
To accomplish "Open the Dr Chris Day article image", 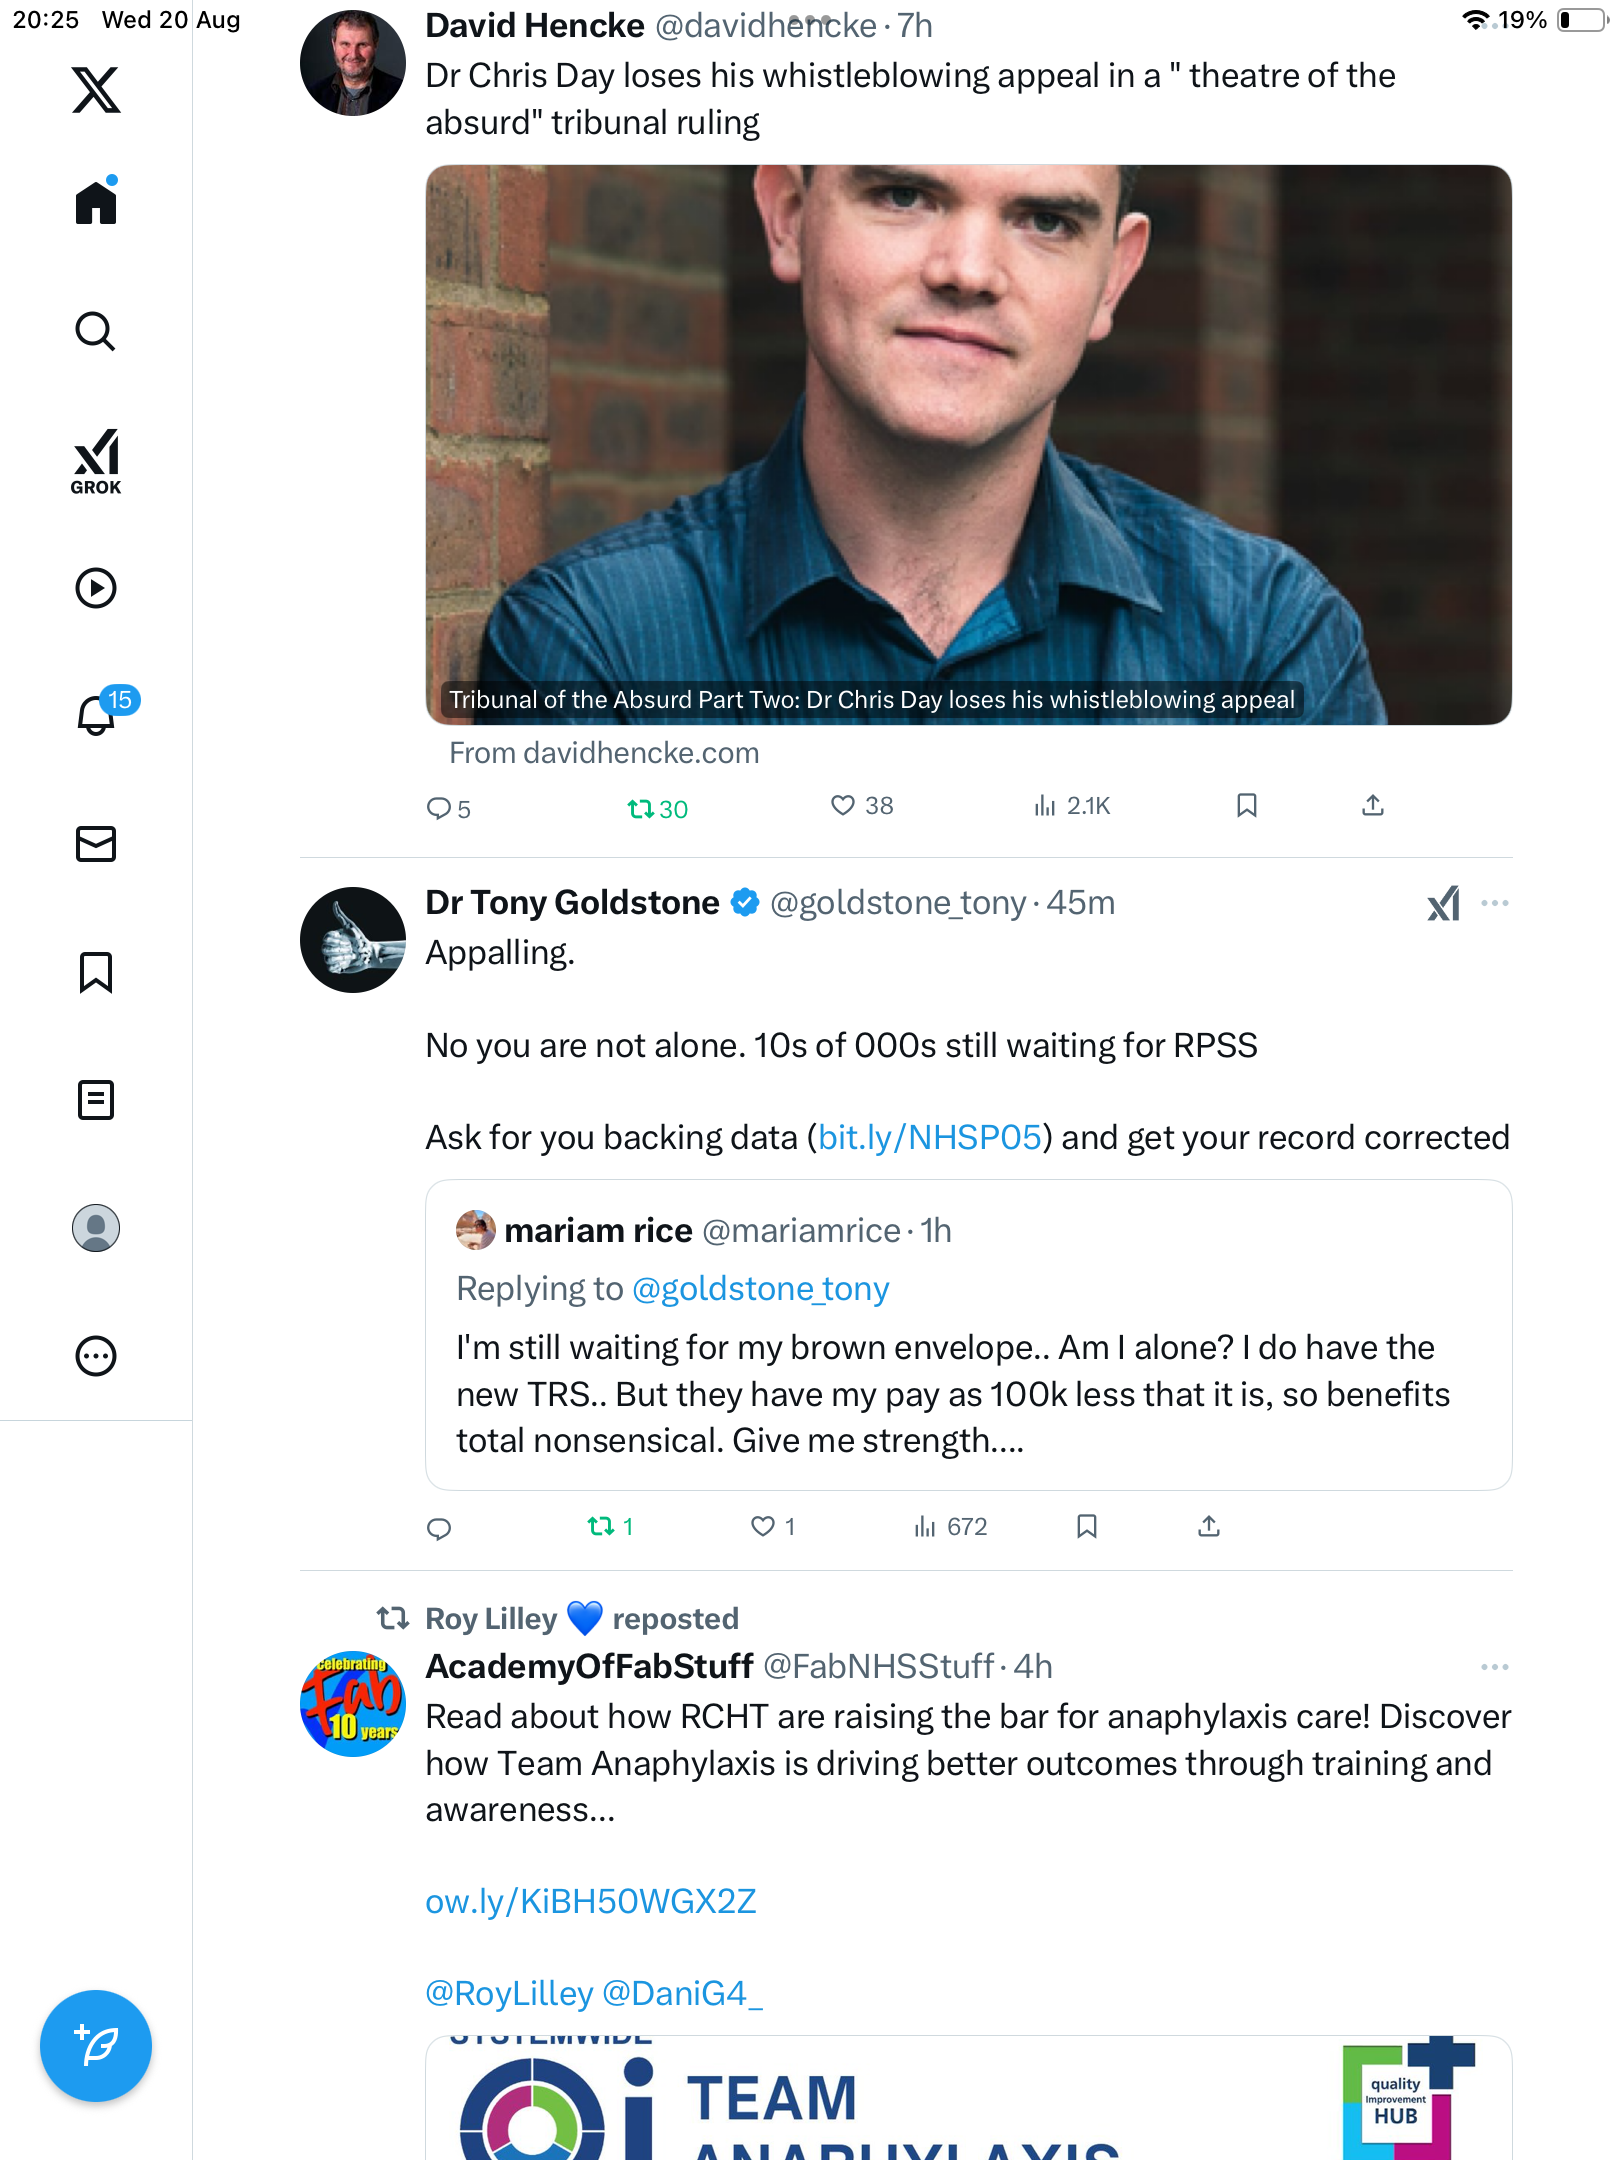I will (x=968, y=445).
